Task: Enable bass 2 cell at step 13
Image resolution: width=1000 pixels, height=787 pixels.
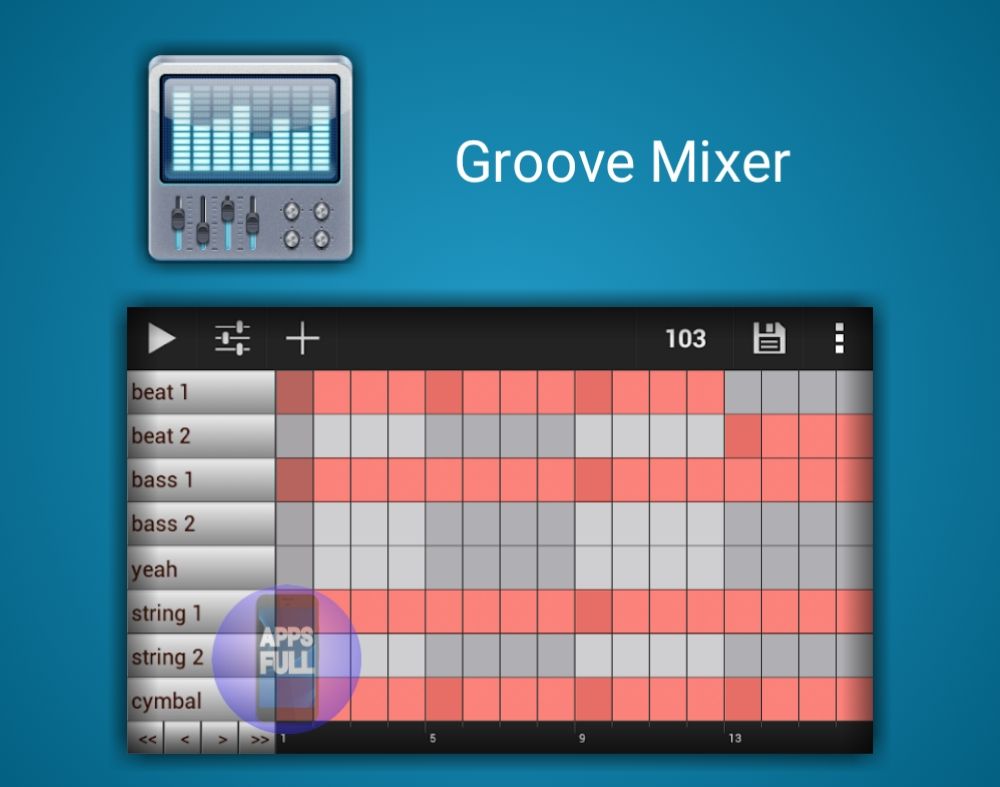Action: pos(743,524)
